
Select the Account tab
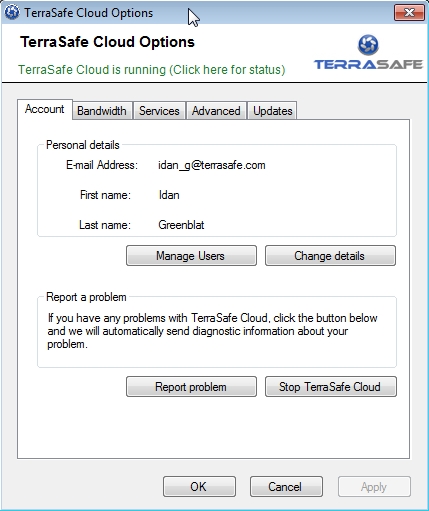[45, 109]
